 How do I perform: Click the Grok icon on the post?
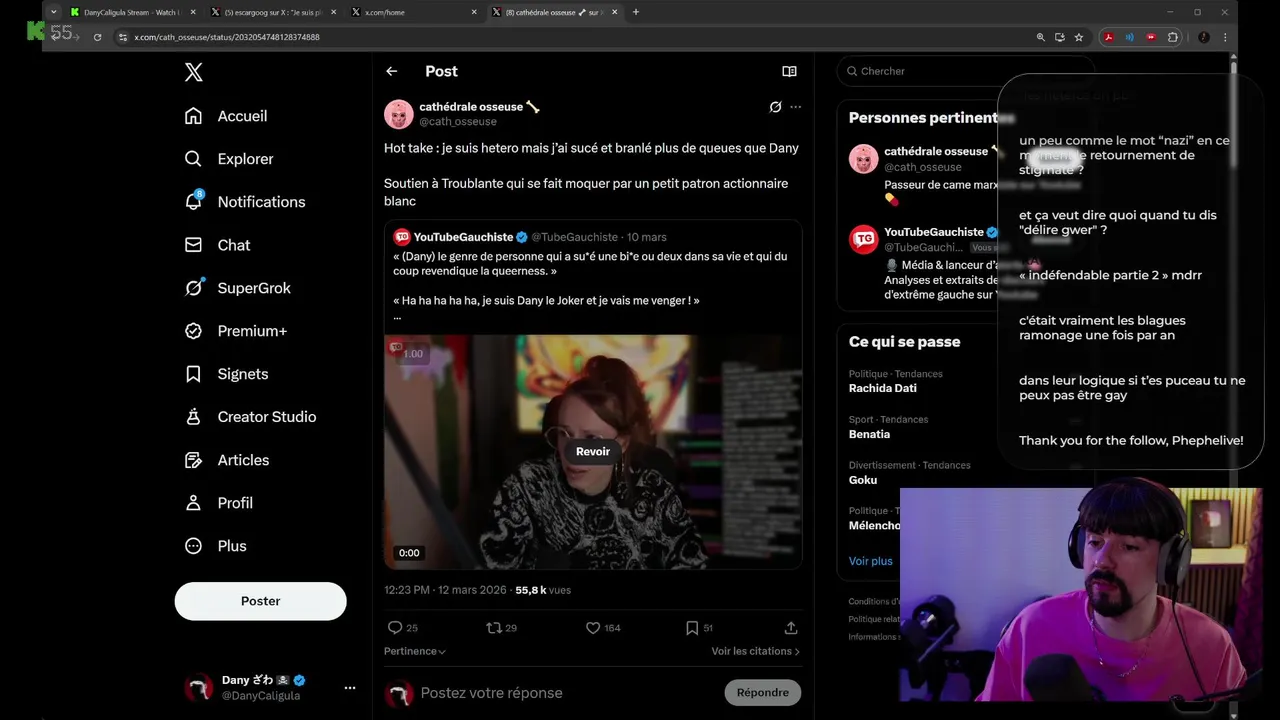tap(775, 107)
